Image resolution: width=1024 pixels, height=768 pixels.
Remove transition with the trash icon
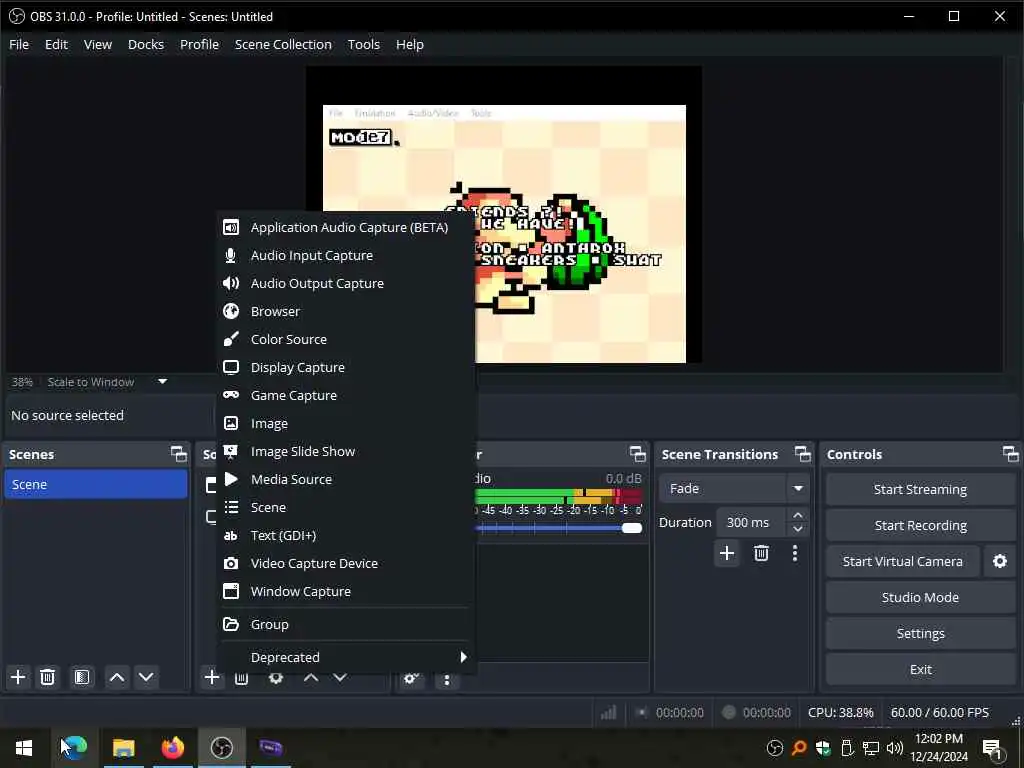pos(761,553)
